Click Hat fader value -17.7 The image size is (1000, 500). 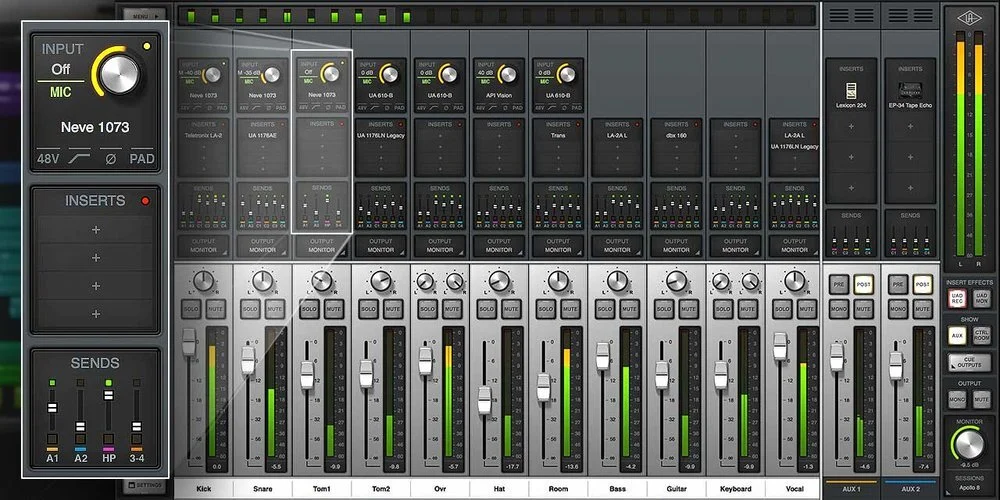click(511, 467)
